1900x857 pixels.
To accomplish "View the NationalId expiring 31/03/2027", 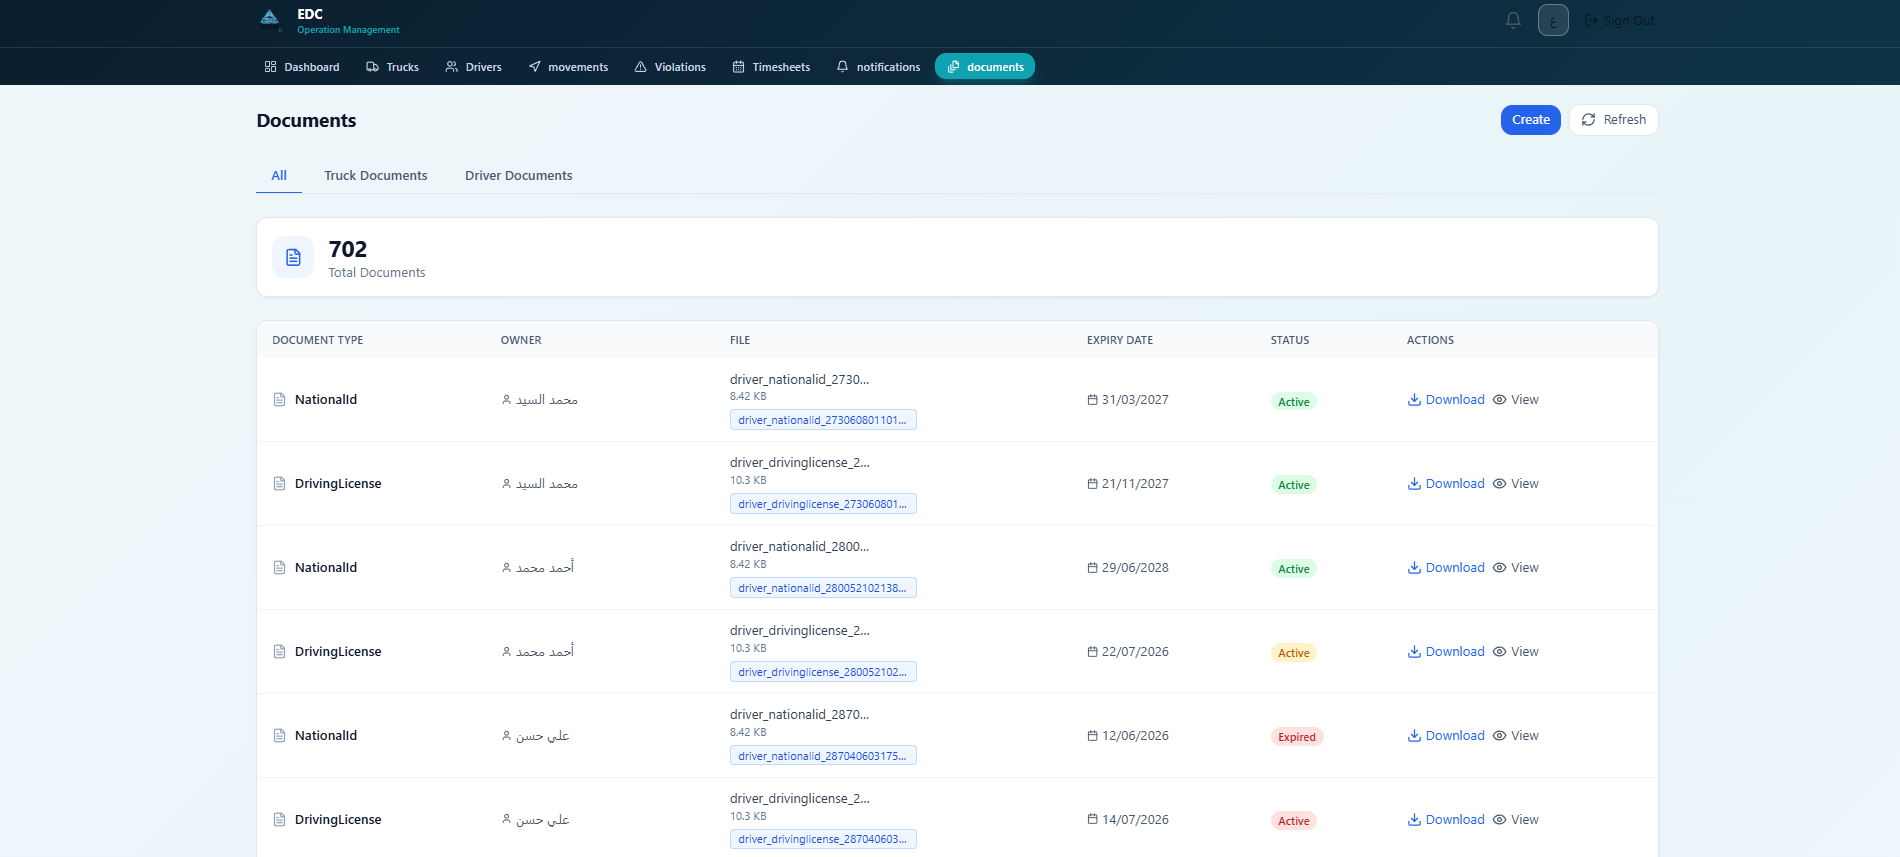I will click(1516, 400).
